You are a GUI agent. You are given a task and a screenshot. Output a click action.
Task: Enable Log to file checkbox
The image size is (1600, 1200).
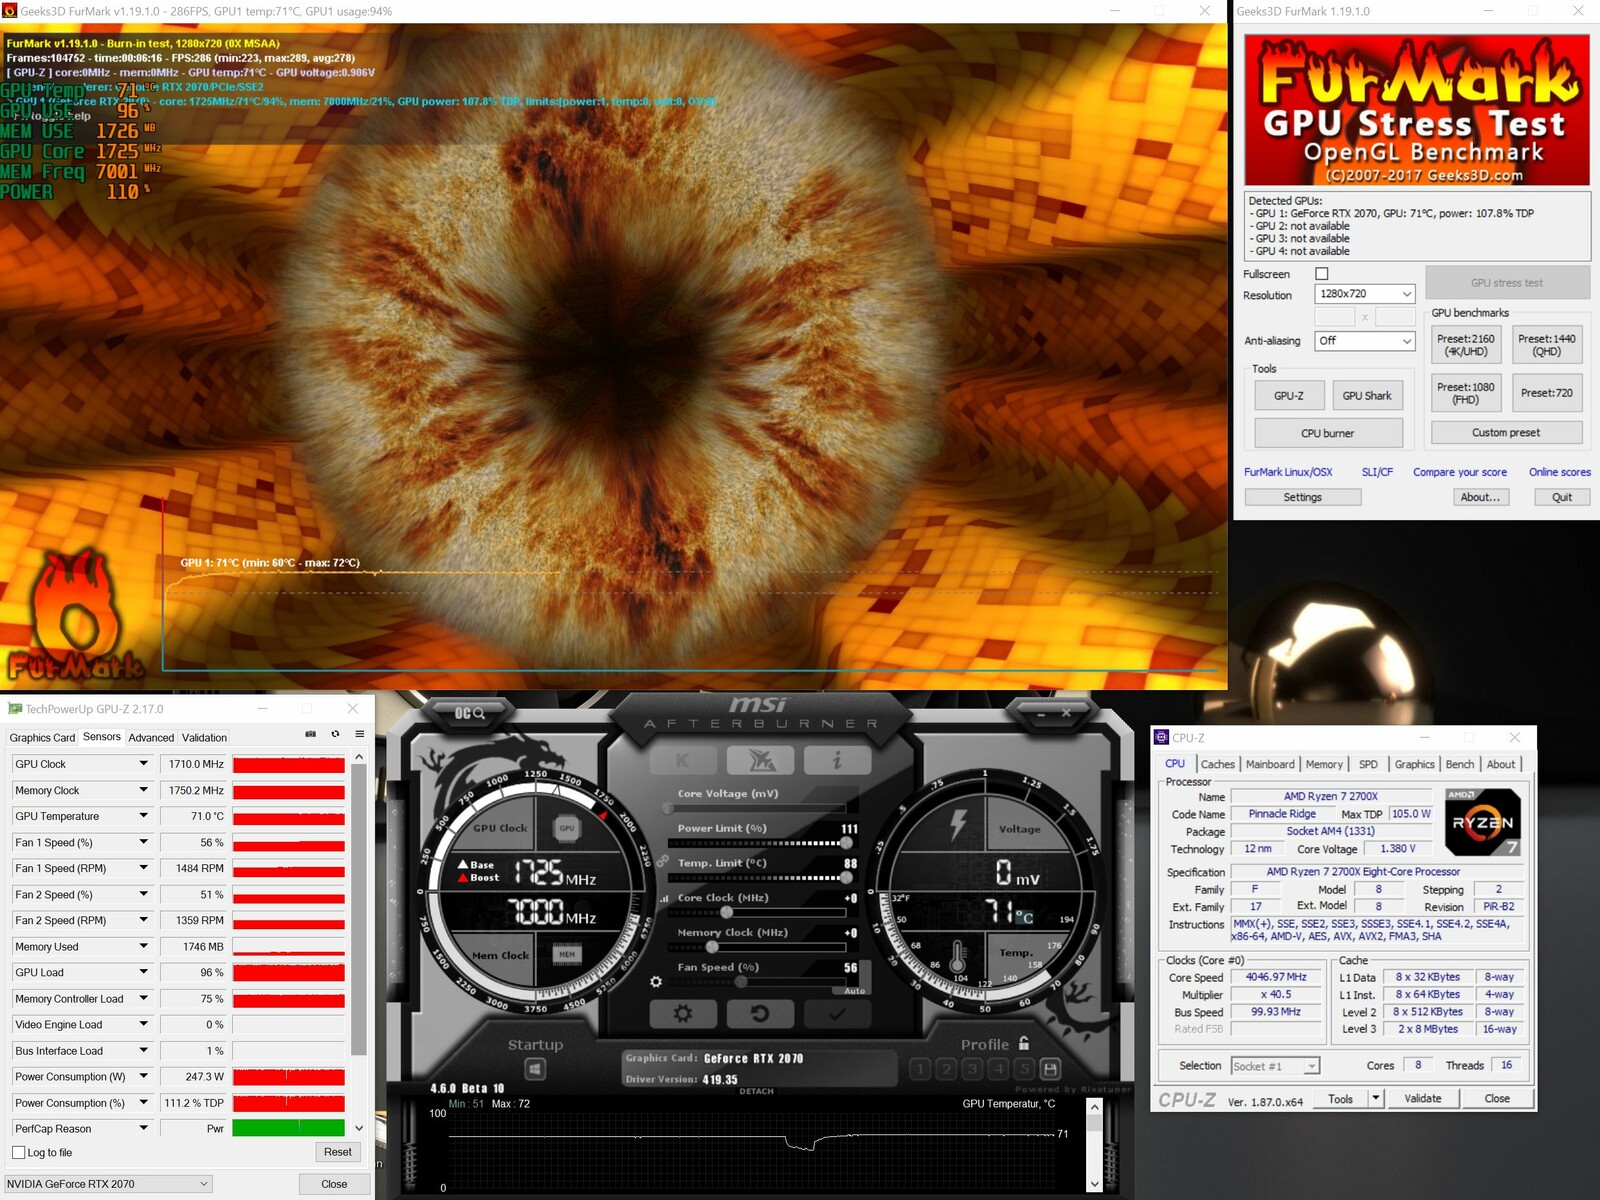click(x=18, y=1152)
